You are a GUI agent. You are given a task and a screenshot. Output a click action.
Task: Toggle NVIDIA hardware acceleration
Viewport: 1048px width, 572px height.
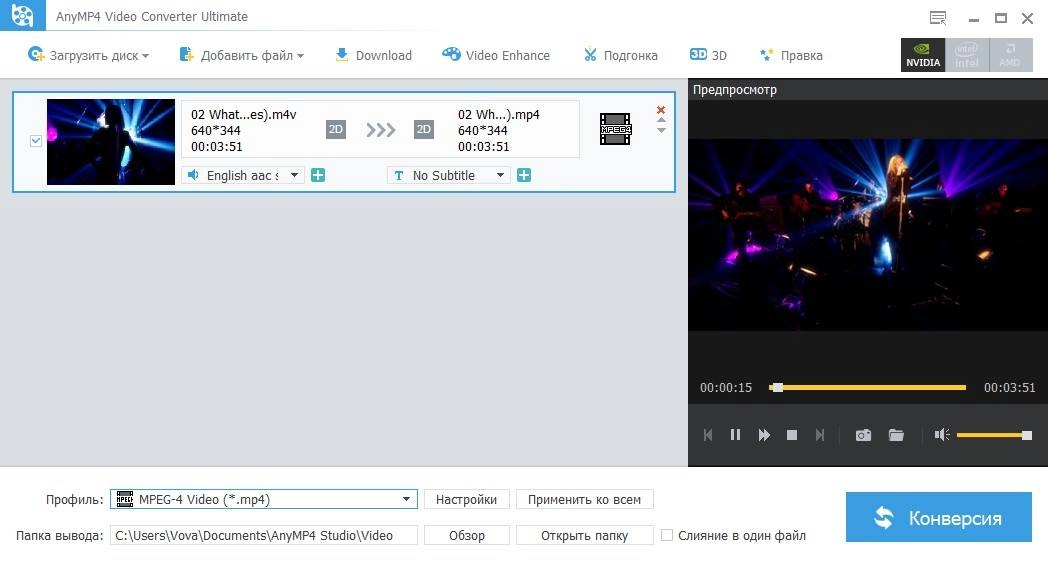[x=922, y=55]
